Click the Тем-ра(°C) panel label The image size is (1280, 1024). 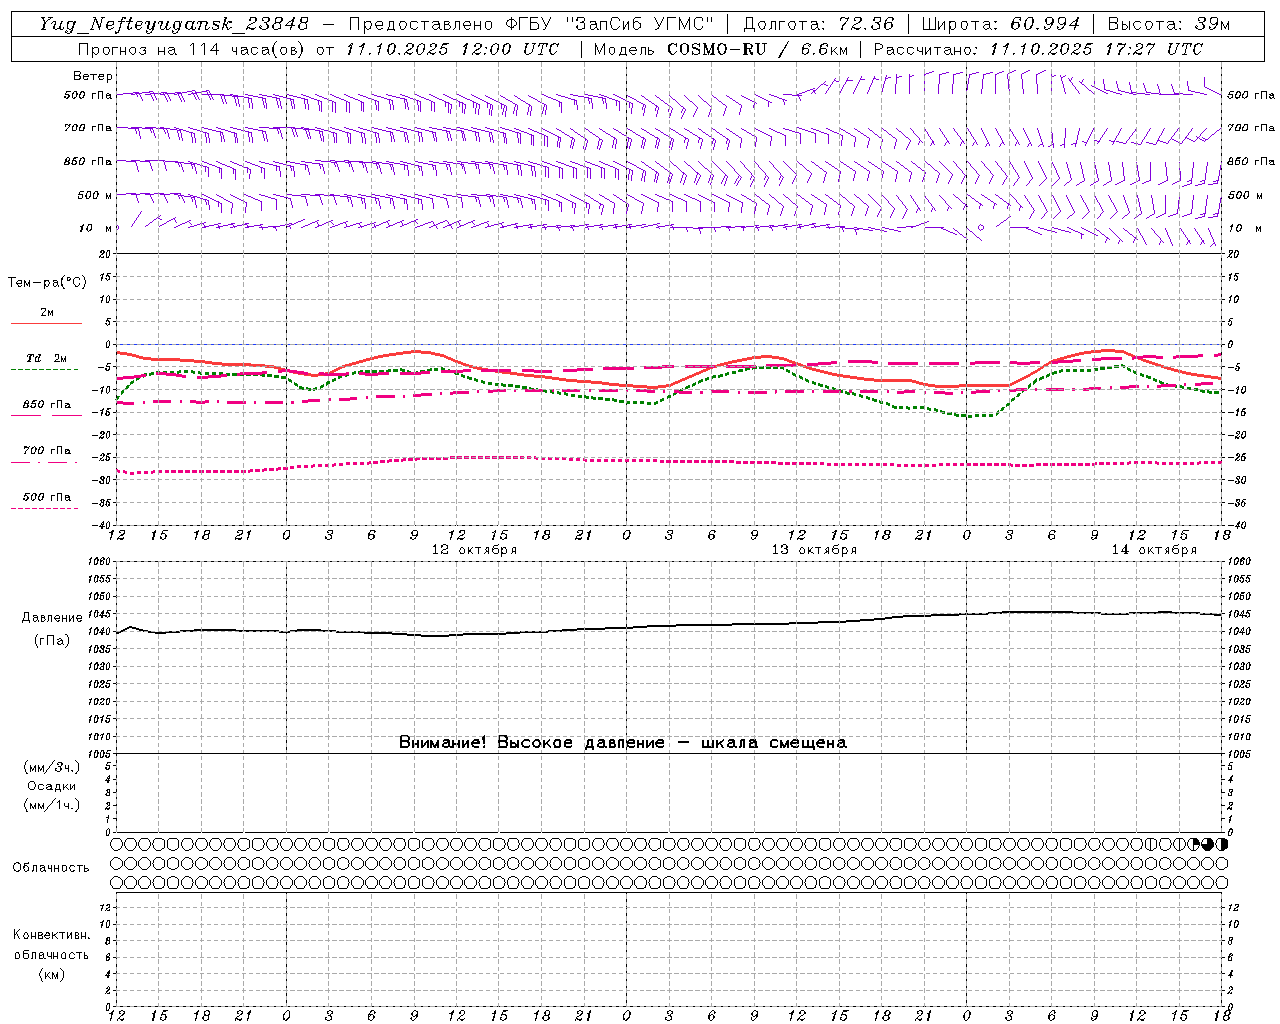pyautogui.click(x=47, y=283)
